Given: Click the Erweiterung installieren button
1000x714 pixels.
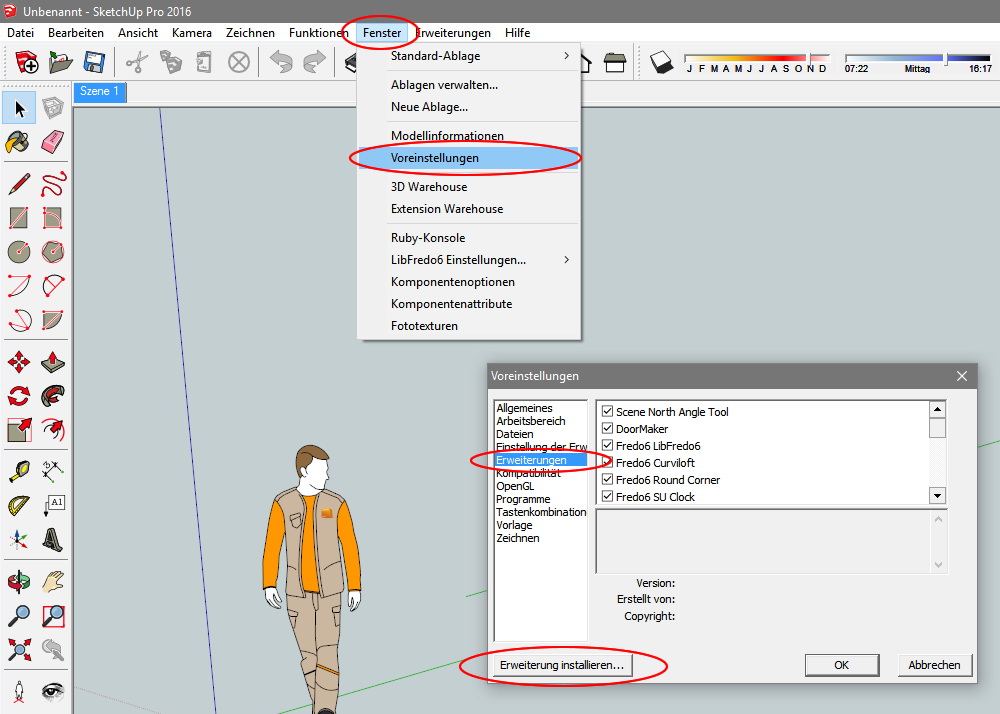Looking at the screenshot, I should (564, 664).
